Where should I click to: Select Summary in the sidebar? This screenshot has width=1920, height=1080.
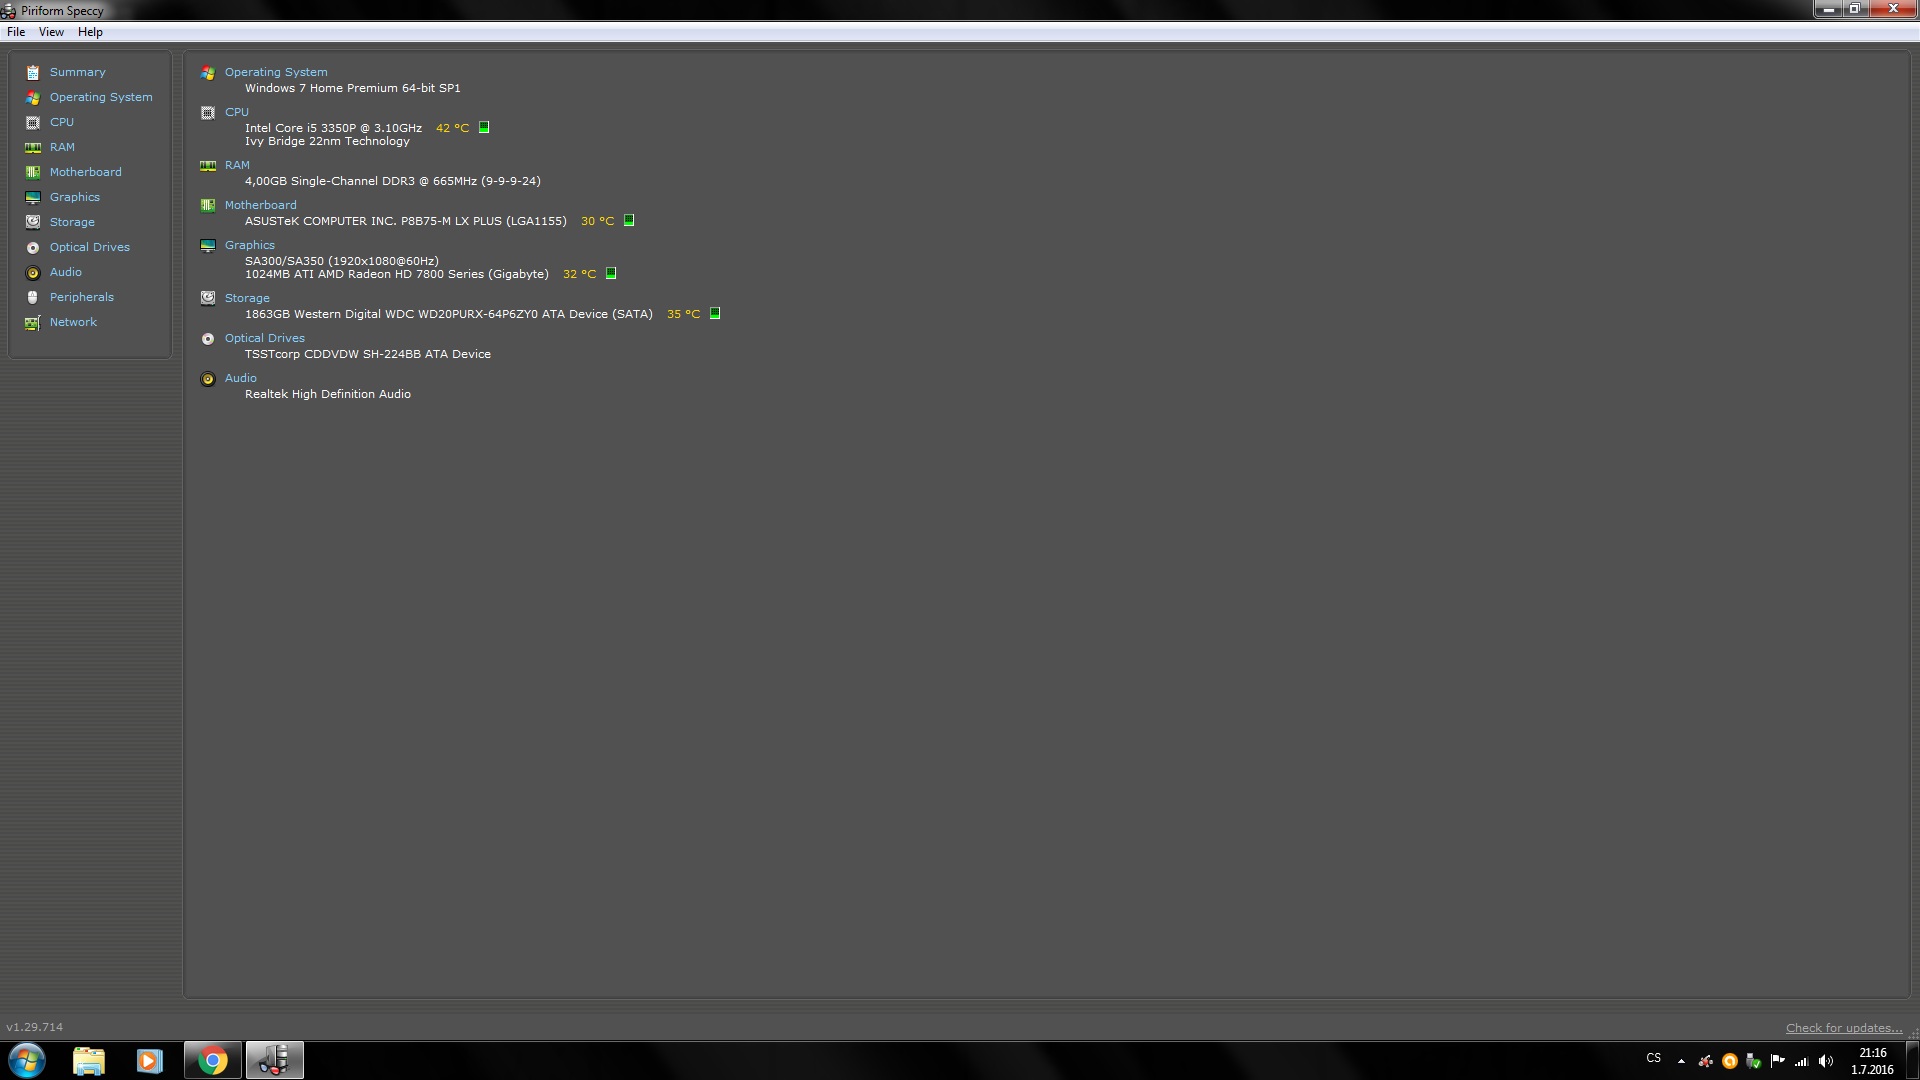point(77,72)
